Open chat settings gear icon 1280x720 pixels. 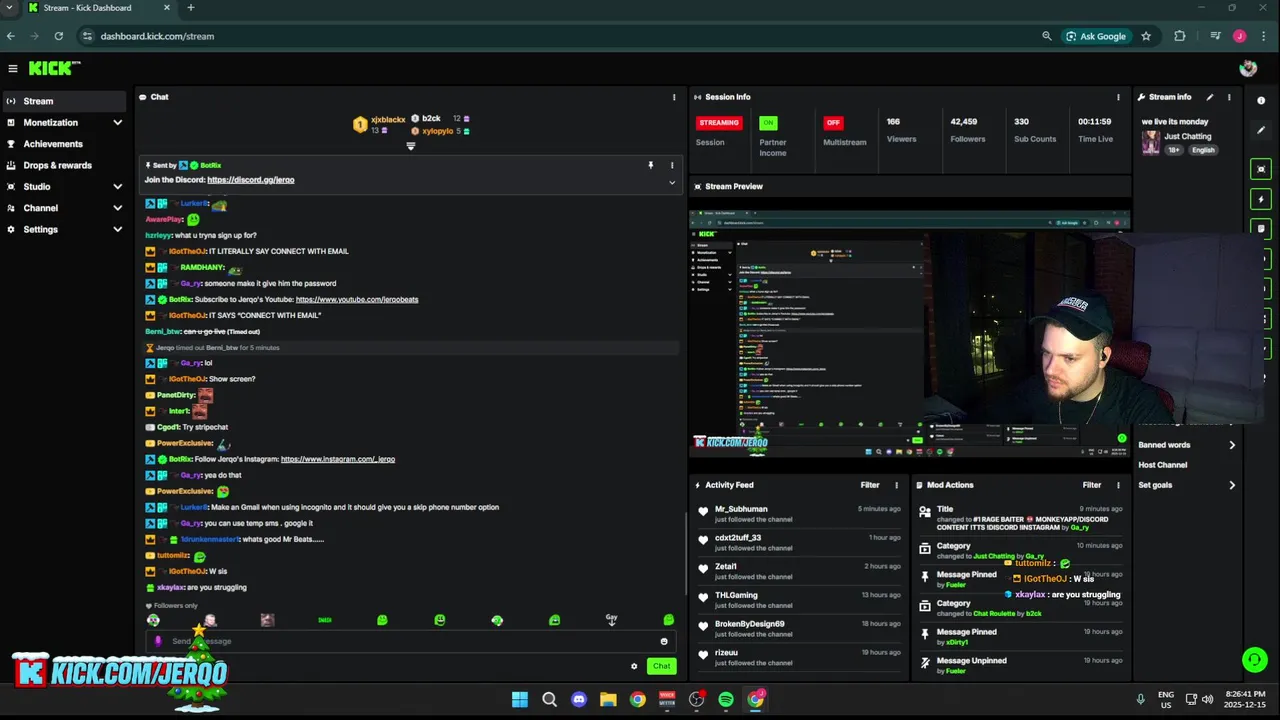634,666
